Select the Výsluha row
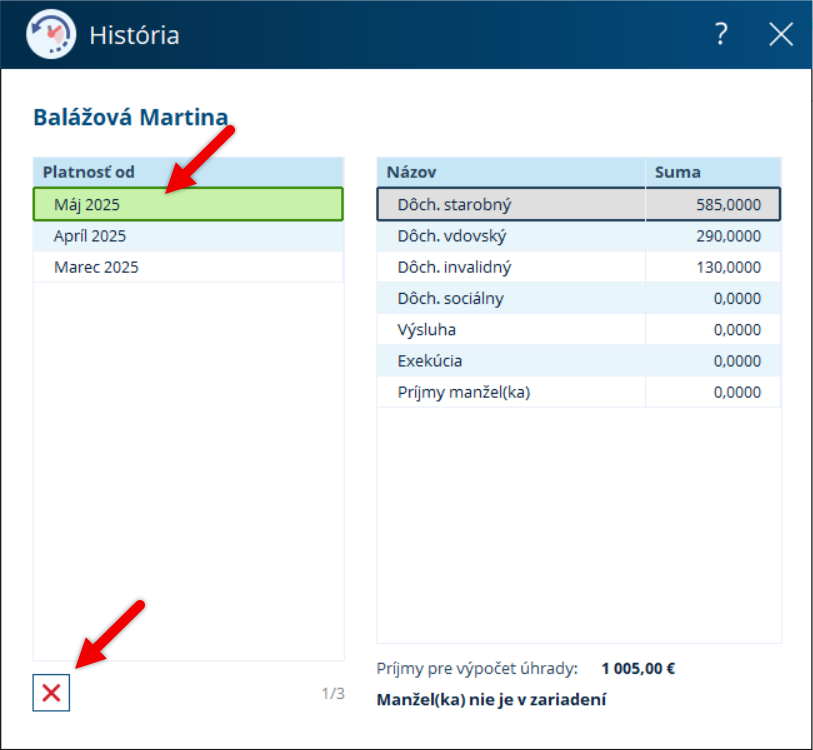Image resolution: width=813 pixels, height=750 pixels. click(x=579, y=329)
